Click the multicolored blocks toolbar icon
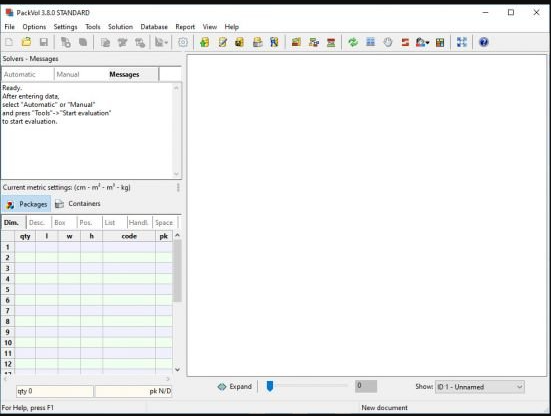 click(x=440, y=42)
